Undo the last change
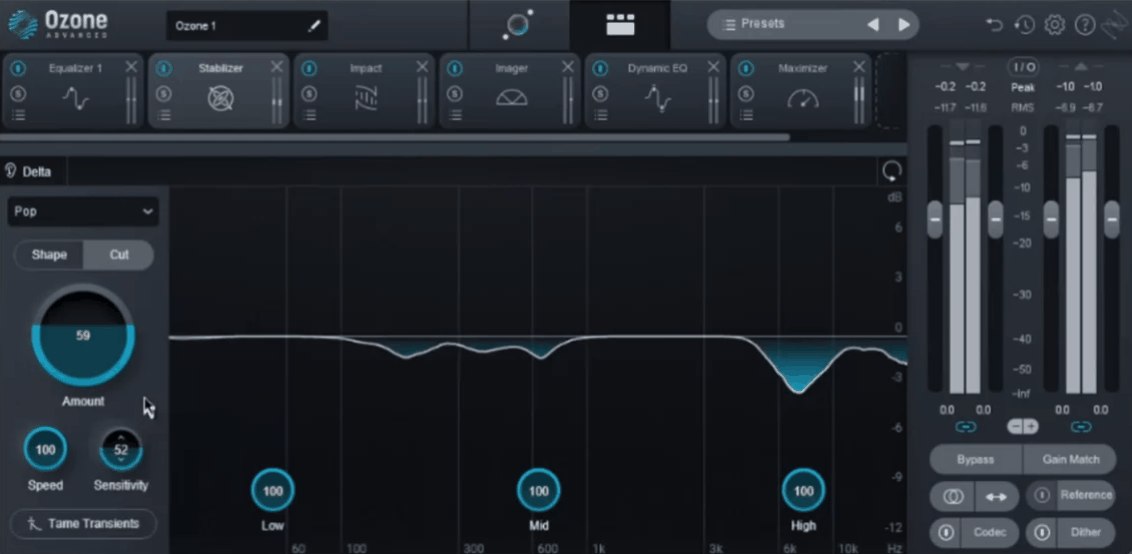 pyautogui.click(x=995, y=25)
